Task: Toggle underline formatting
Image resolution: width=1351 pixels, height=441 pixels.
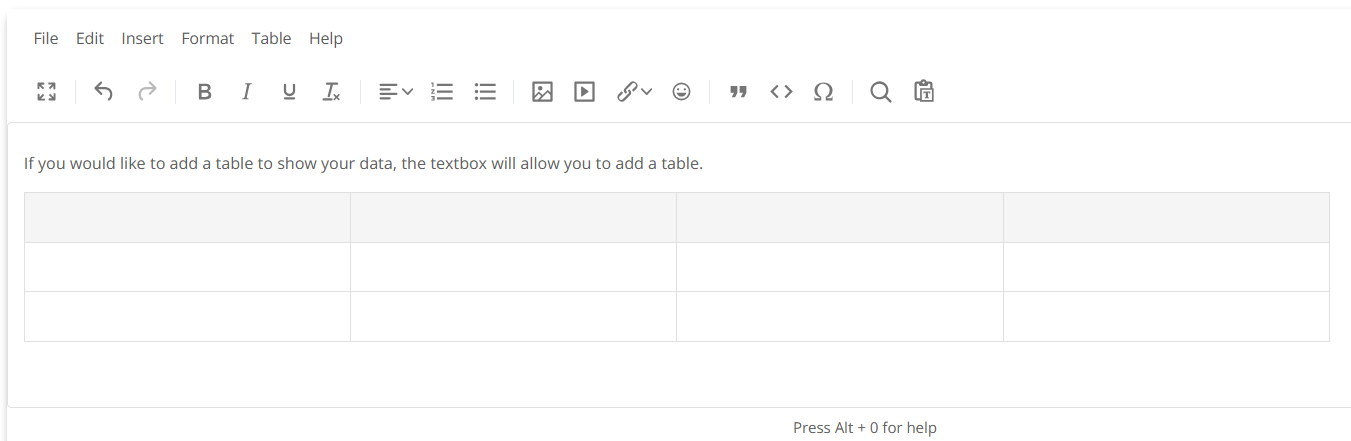Action: tap(289, 92)
